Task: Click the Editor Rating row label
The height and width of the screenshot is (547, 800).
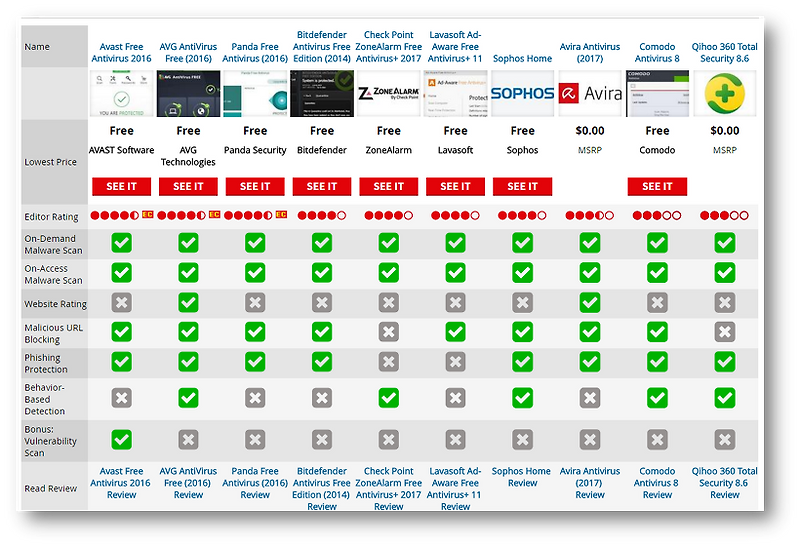Action: pyautogui.click(x=52, y=217)
